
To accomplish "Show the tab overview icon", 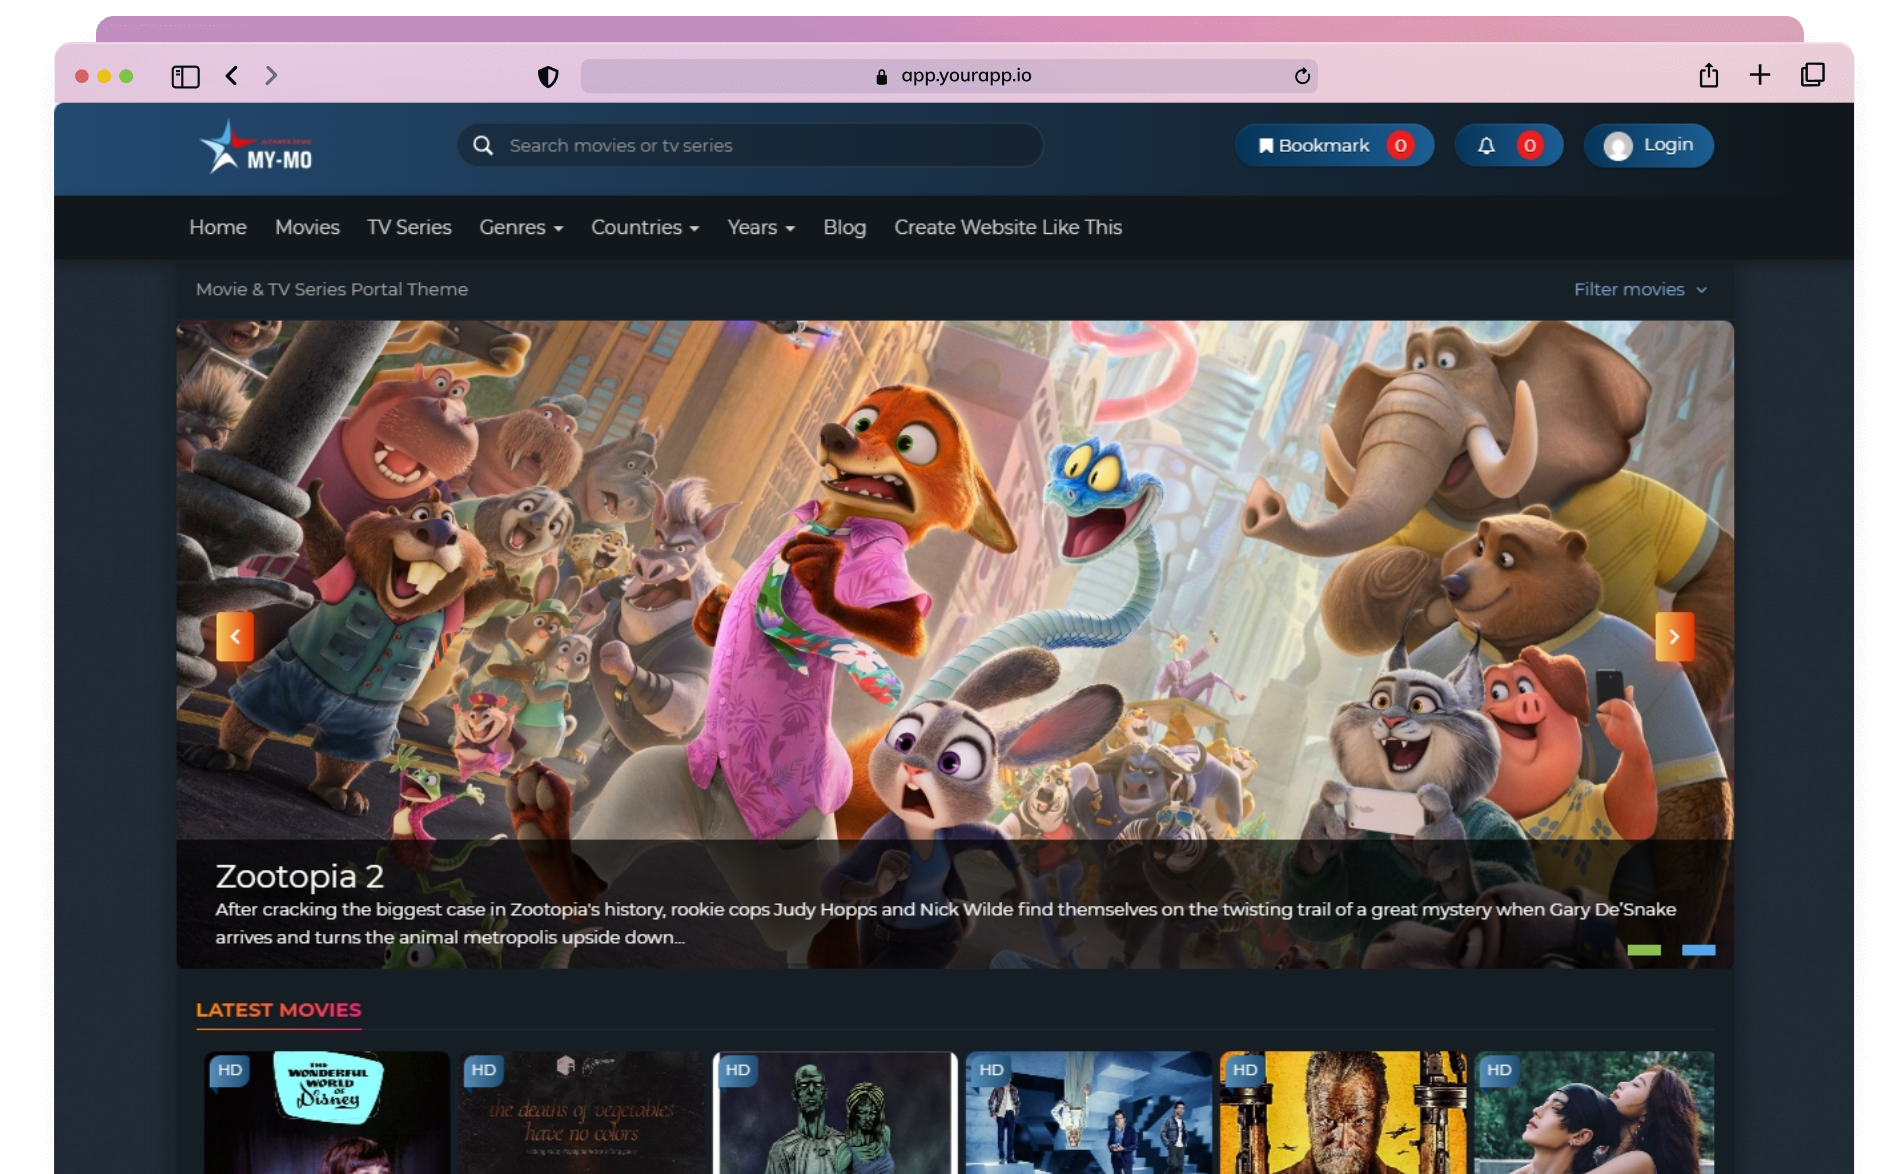I will [x=1813, y=75].
